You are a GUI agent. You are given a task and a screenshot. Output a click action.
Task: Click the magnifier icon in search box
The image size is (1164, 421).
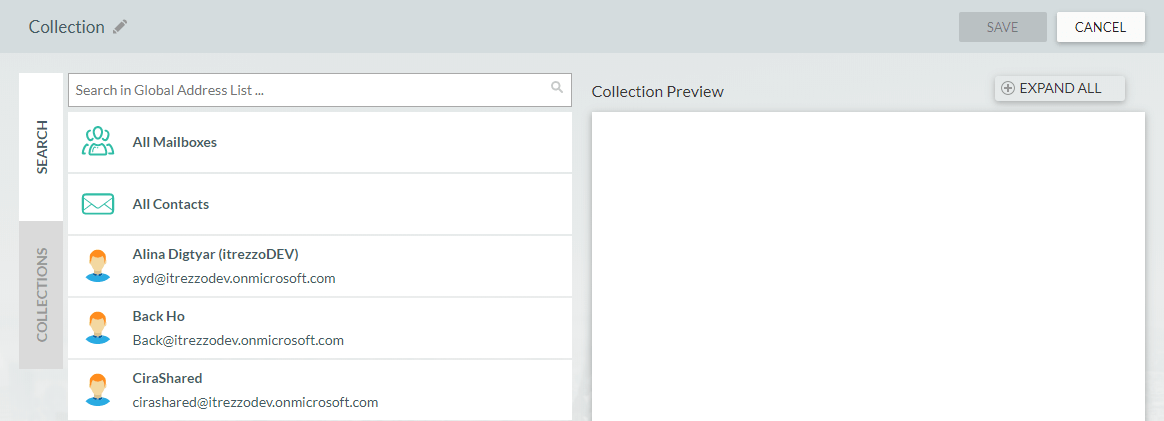(557, 88)
